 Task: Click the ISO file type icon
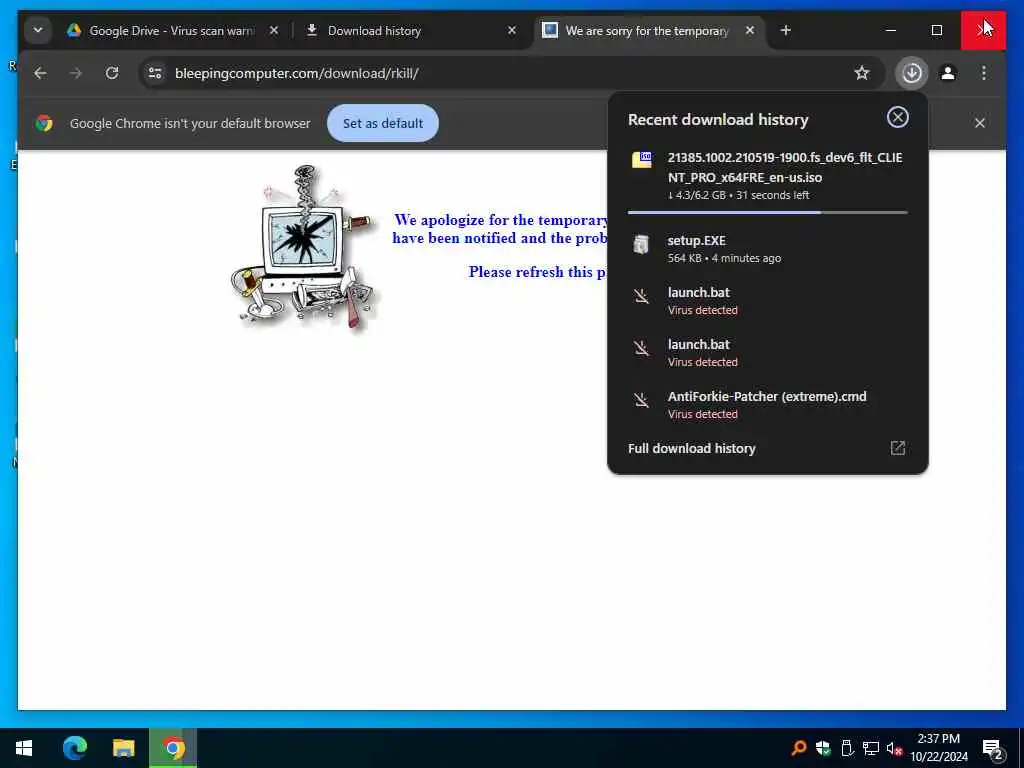coord(641,160)
